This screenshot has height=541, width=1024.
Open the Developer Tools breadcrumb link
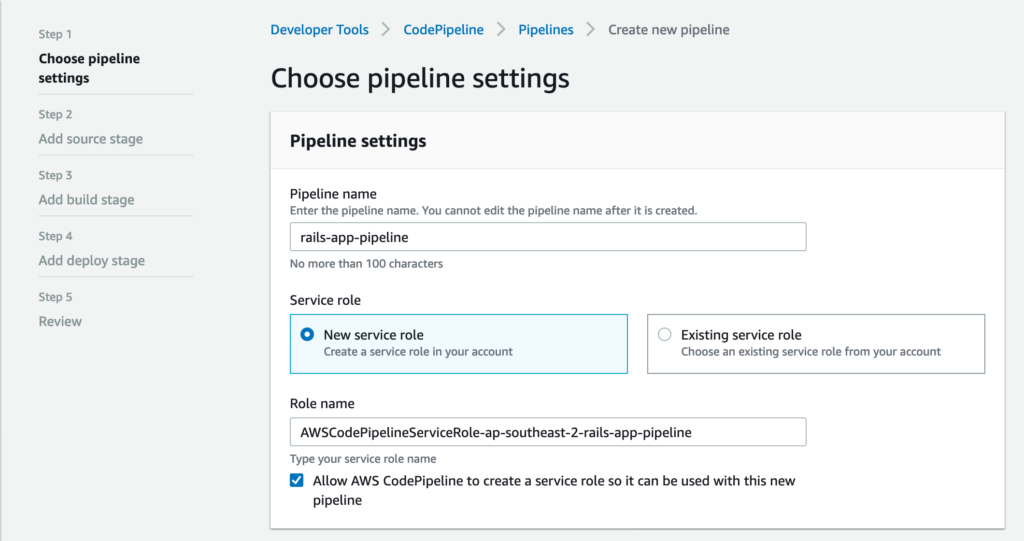[x=319, y=29]
